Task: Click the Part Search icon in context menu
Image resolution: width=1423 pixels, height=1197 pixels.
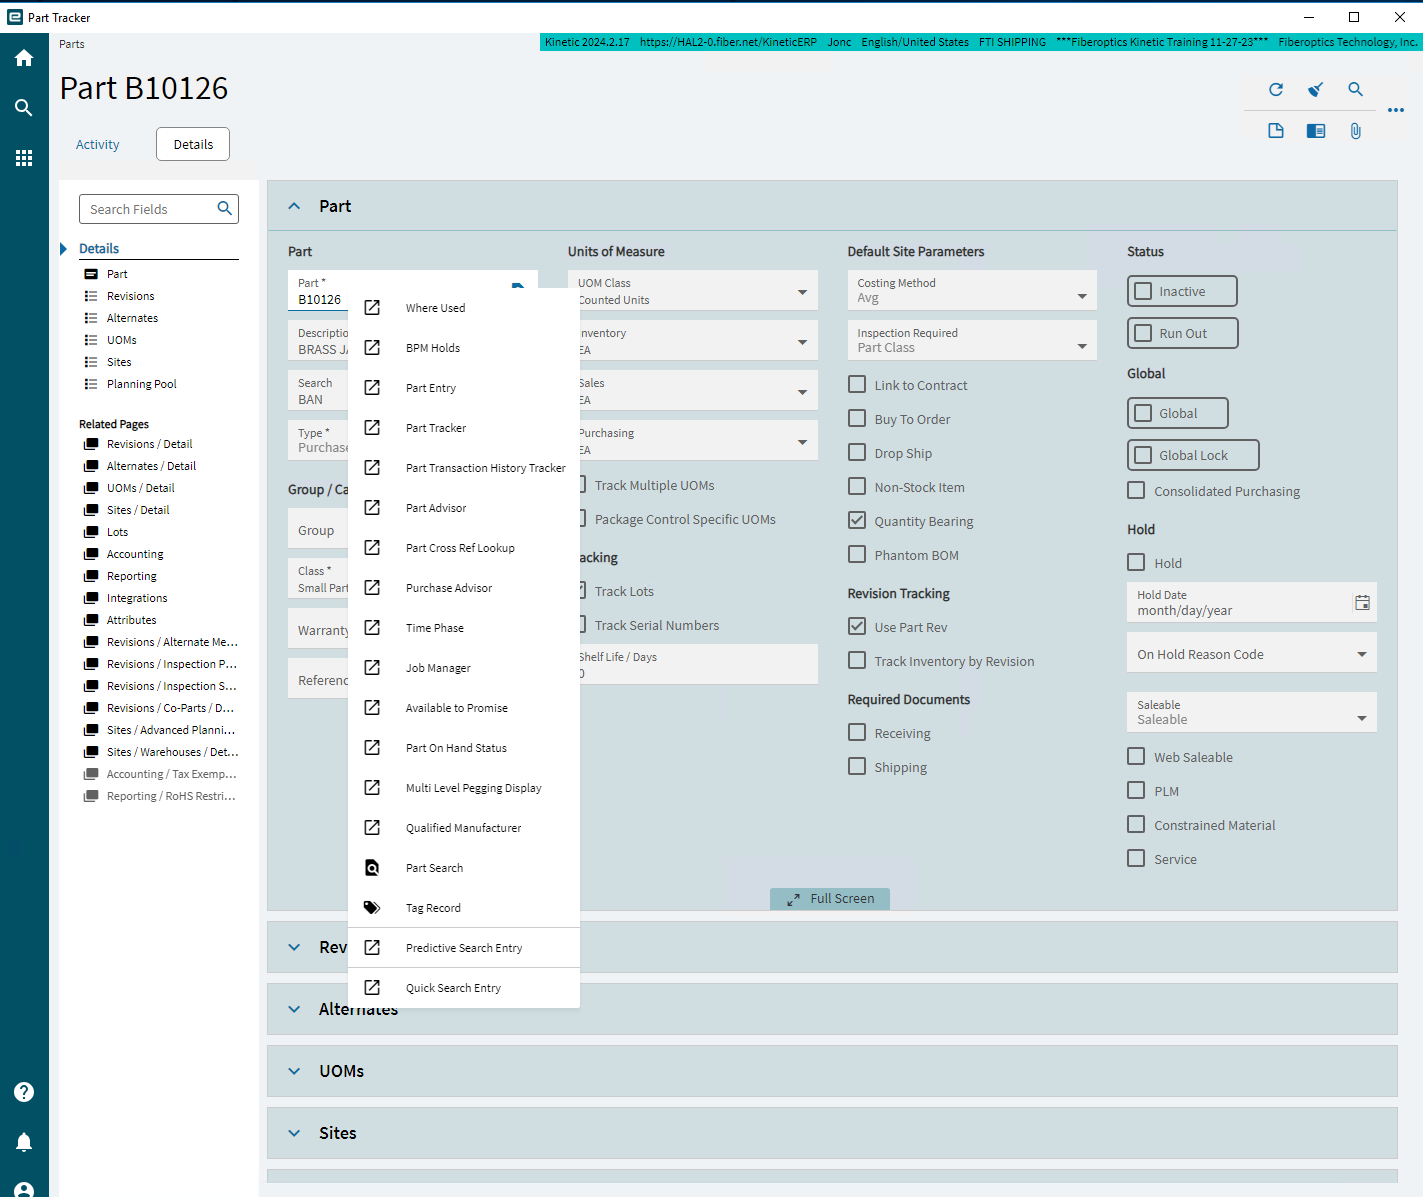Action: (372, 868)
